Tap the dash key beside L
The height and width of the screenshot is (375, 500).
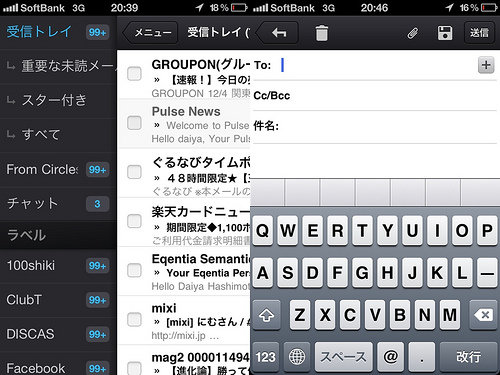tap(487, 273)
